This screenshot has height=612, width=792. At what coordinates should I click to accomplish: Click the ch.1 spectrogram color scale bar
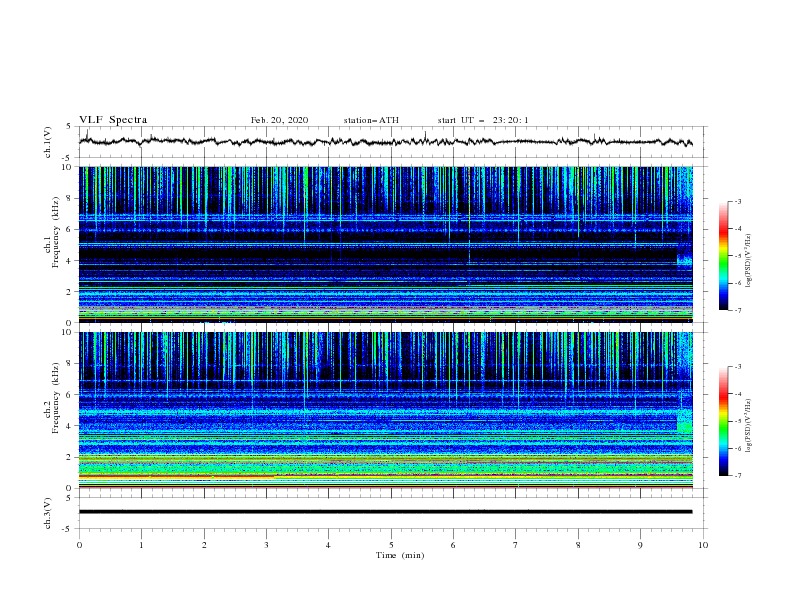(x=723, y=256)
